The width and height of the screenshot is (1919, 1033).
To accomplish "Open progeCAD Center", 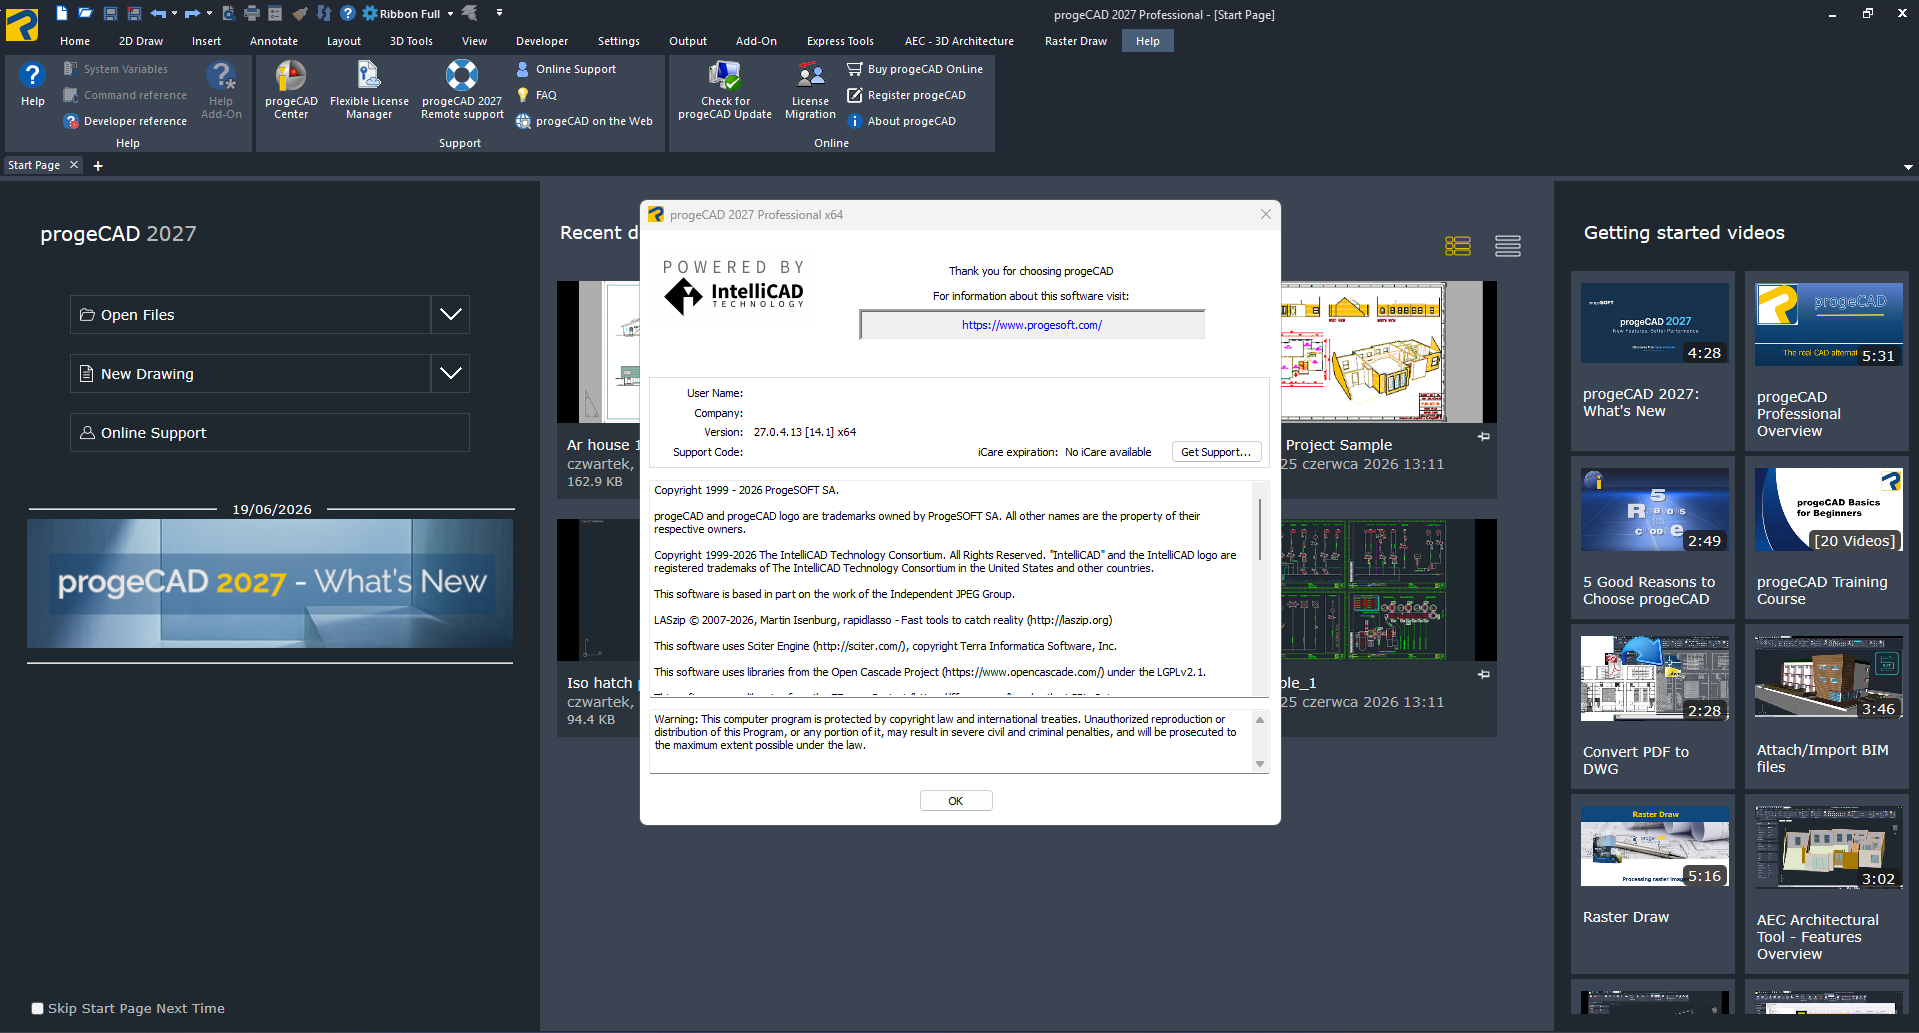I will [x=291, y=90].
